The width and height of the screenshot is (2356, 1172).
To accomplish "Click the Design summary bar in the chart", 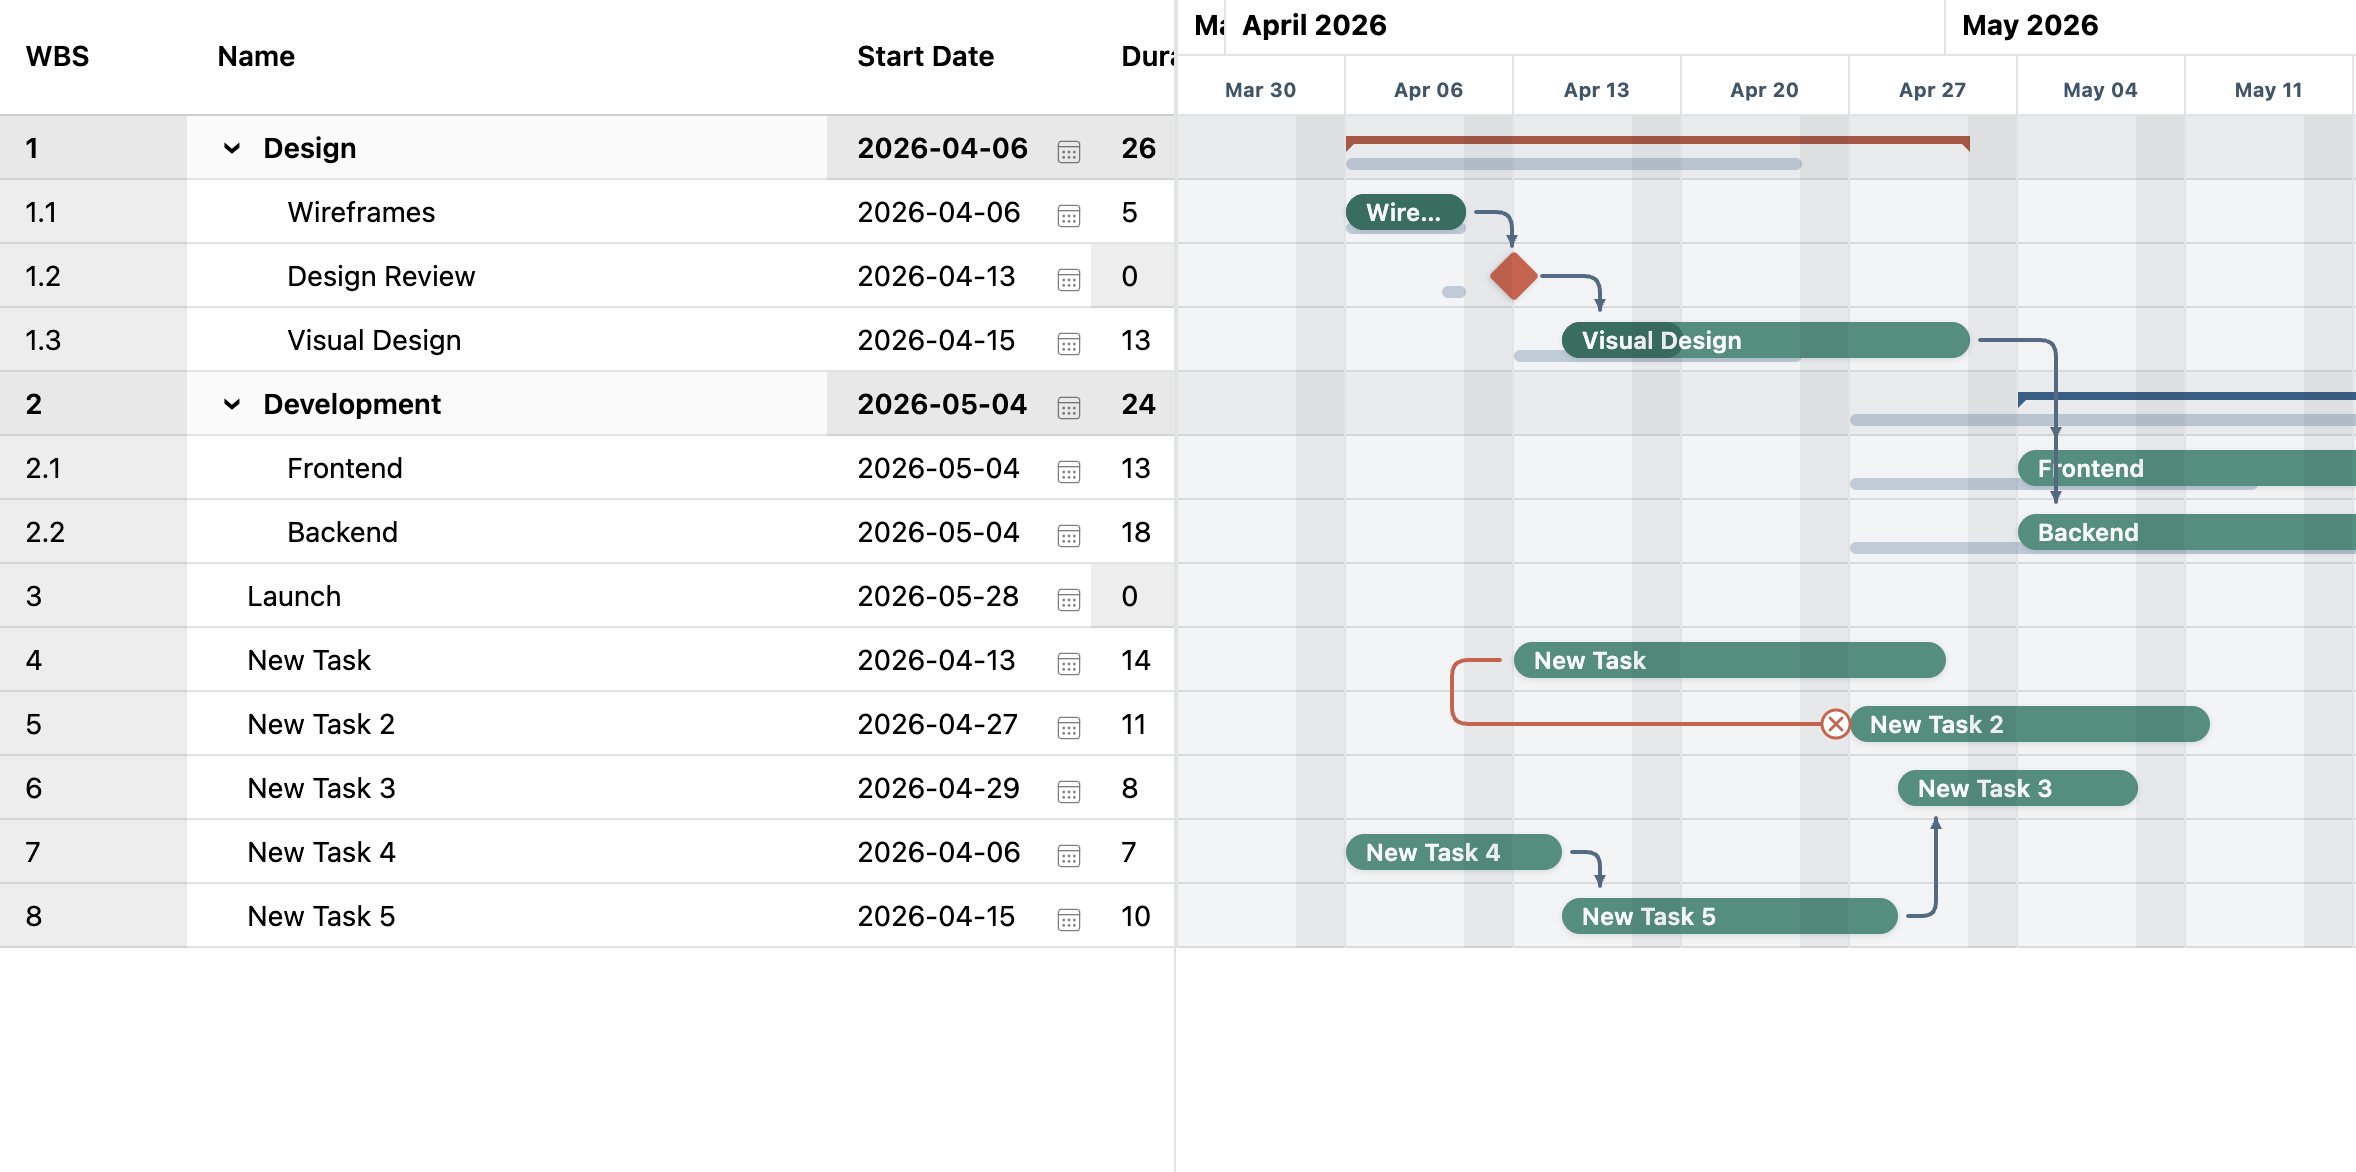I will (x=1657, y=141).
